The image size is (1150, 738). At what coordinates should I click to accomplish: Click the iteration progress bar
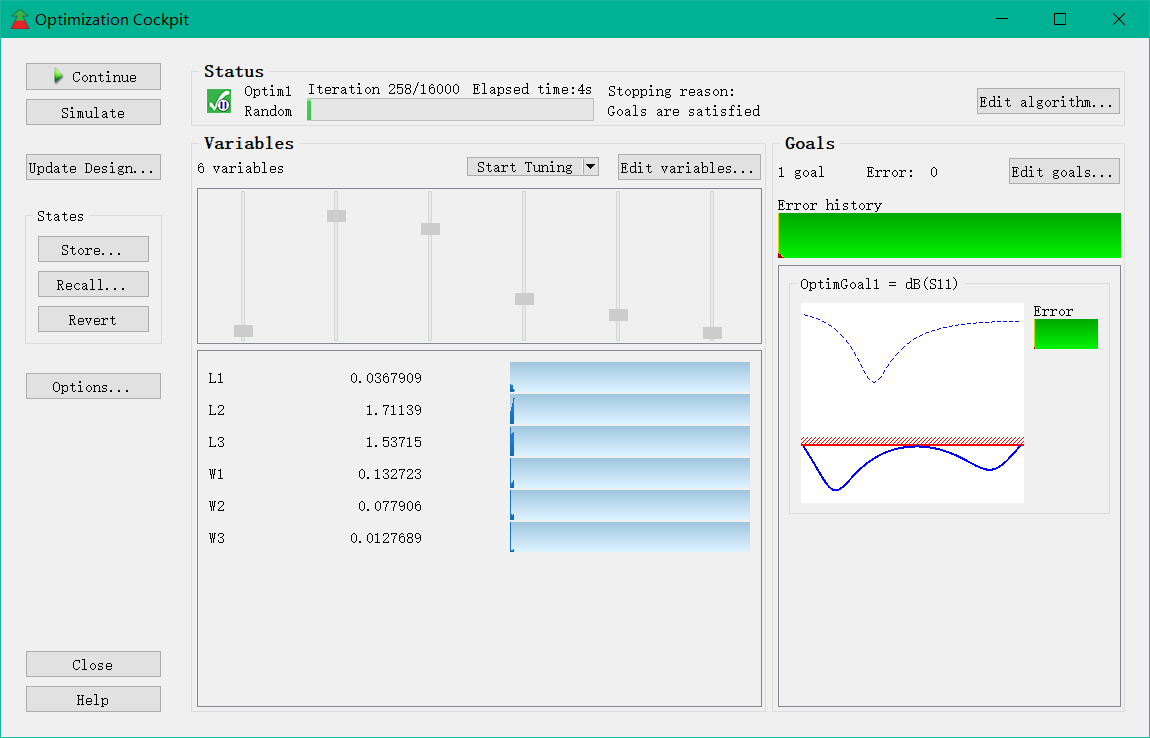[x=450, y=110]
